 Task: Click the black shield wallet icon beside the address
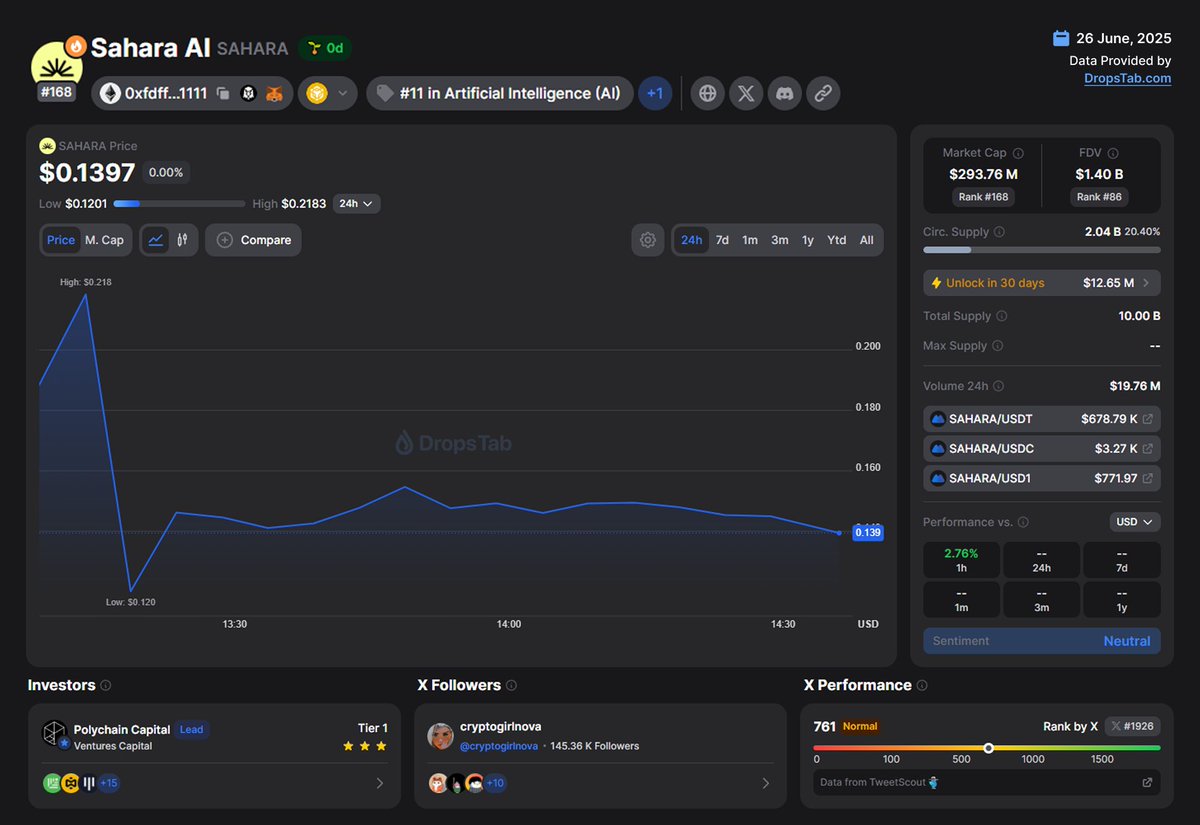coord(248,93)
